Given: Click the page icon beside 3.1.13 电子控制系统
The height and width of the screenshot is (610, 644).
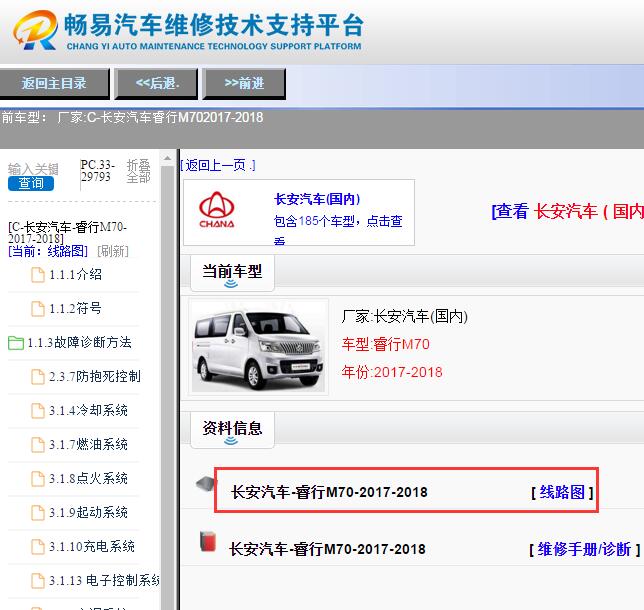Looking at the screenshot, I should tap(38, 581).
